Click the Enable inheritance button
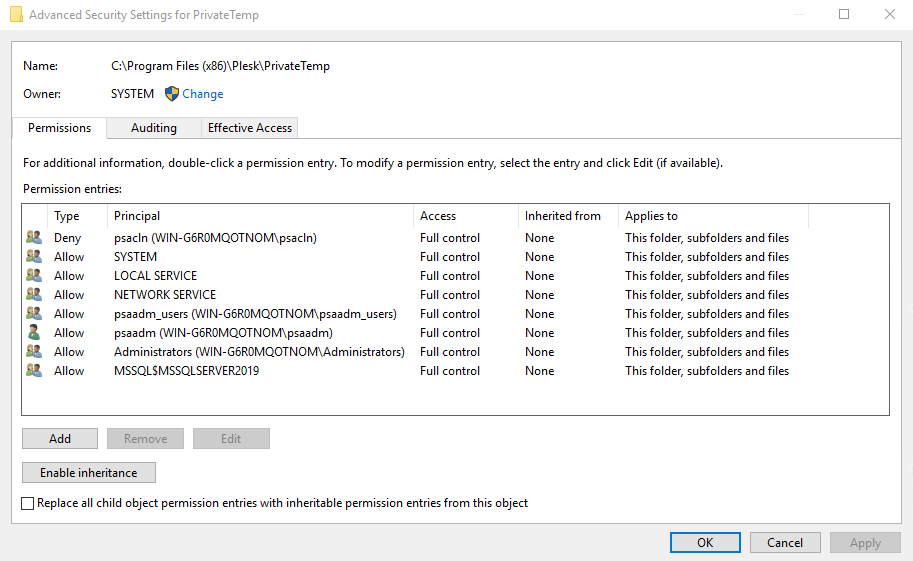Image resolution: width=913 pixels, height=561 pixels. coord(88,472)
